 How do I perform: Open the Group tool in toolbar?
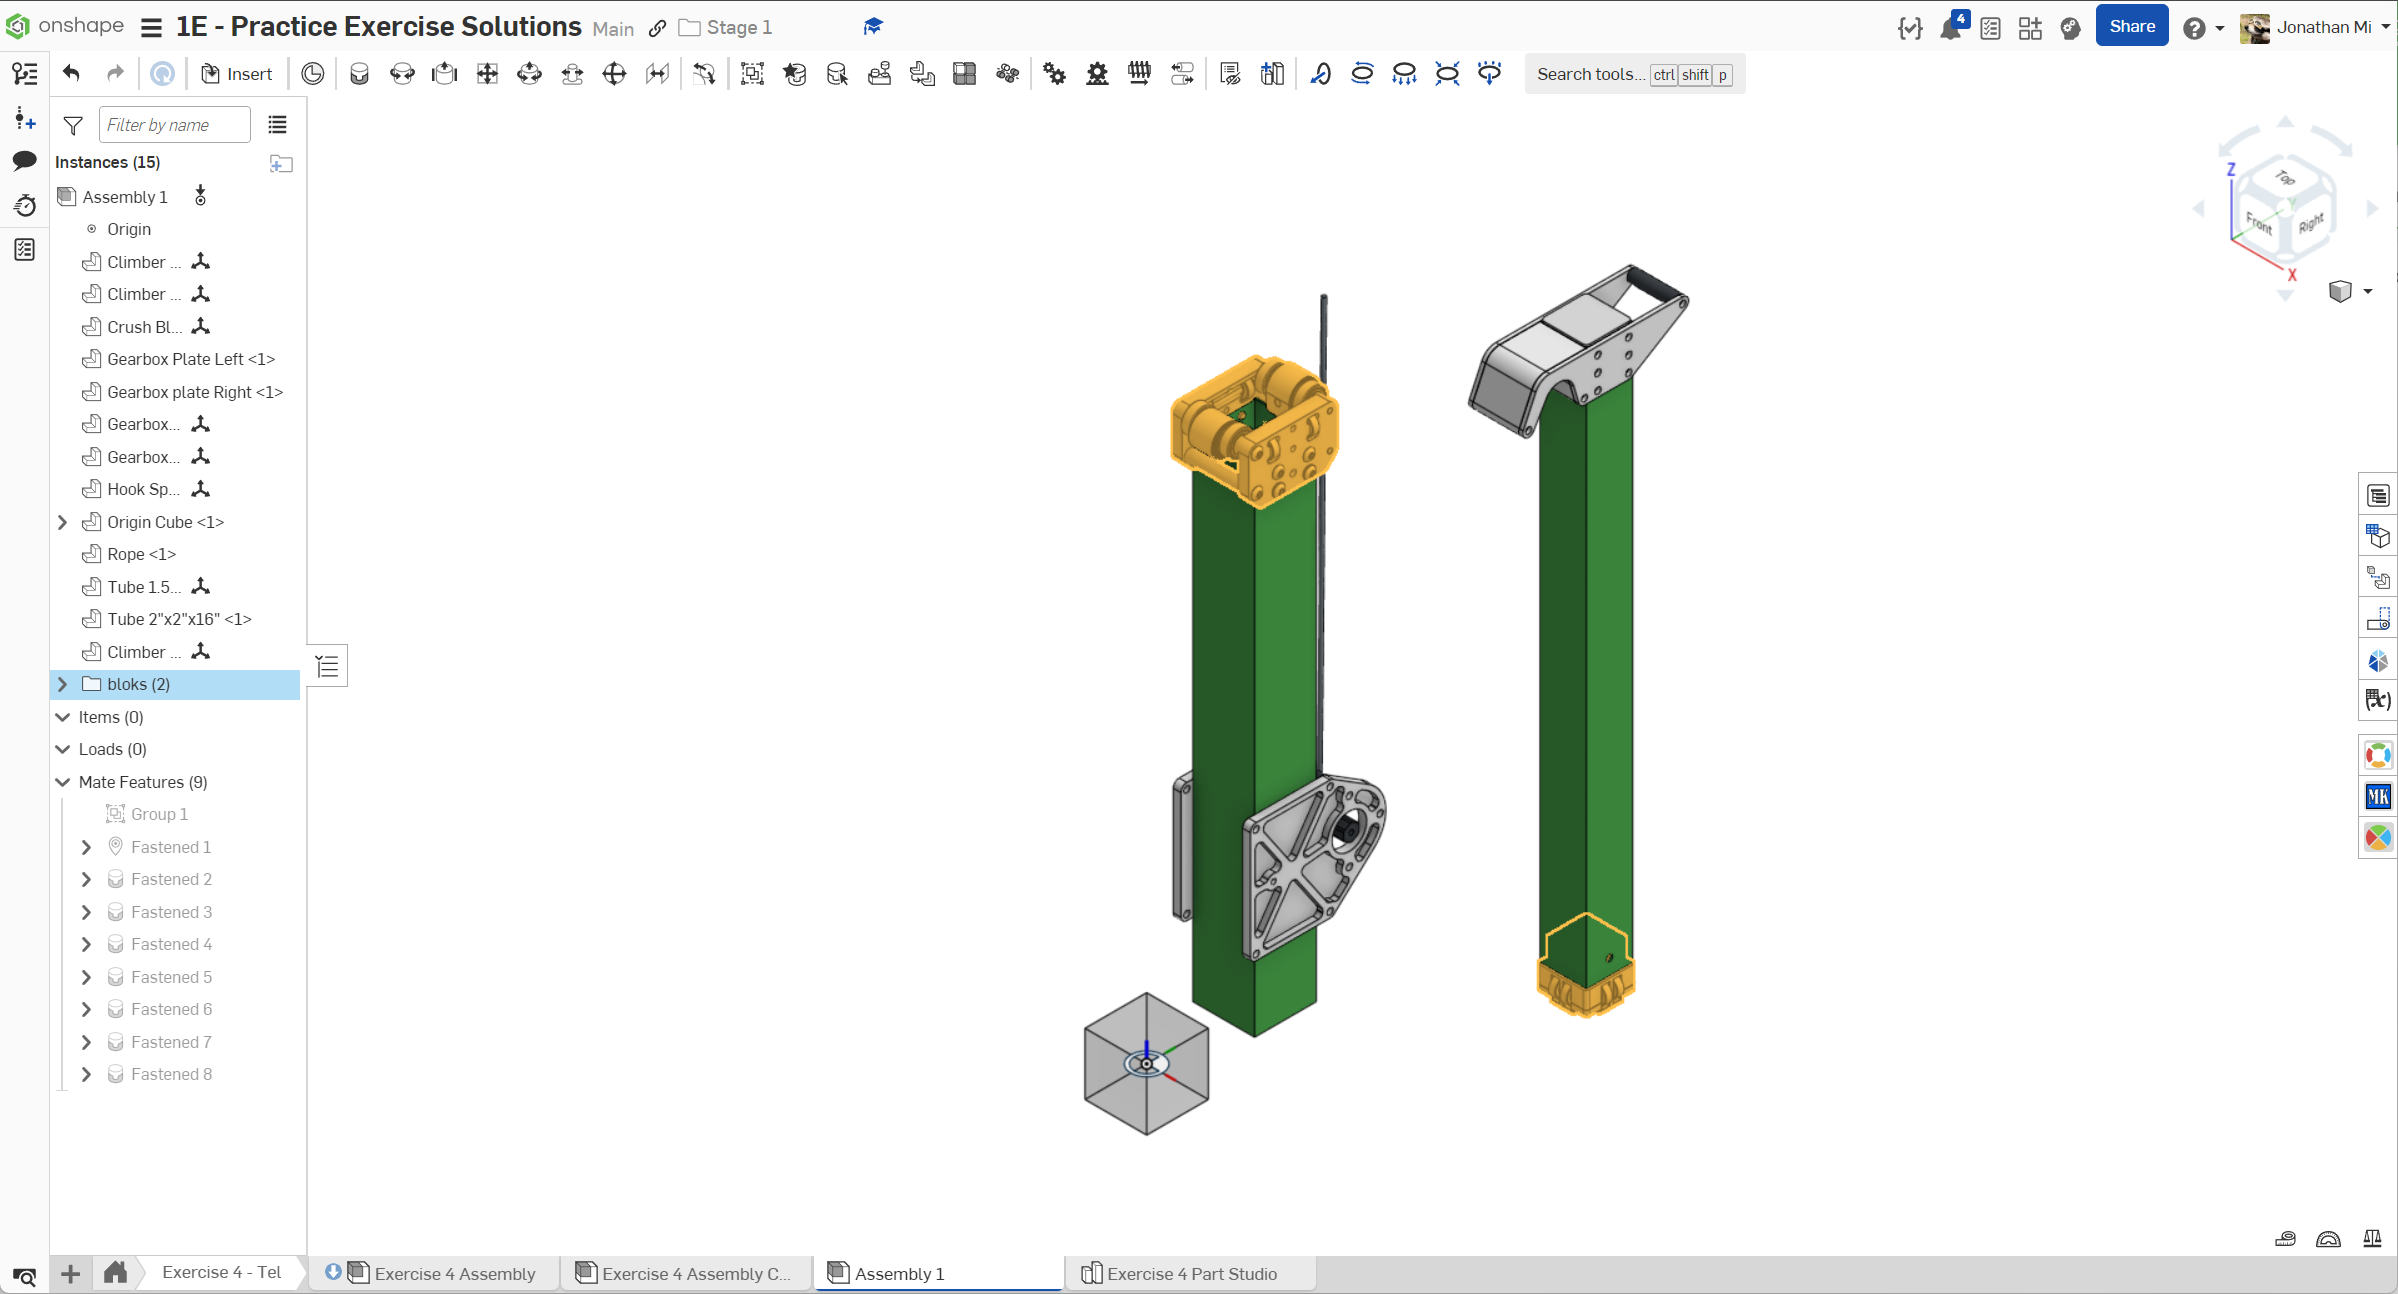point(752,74)
